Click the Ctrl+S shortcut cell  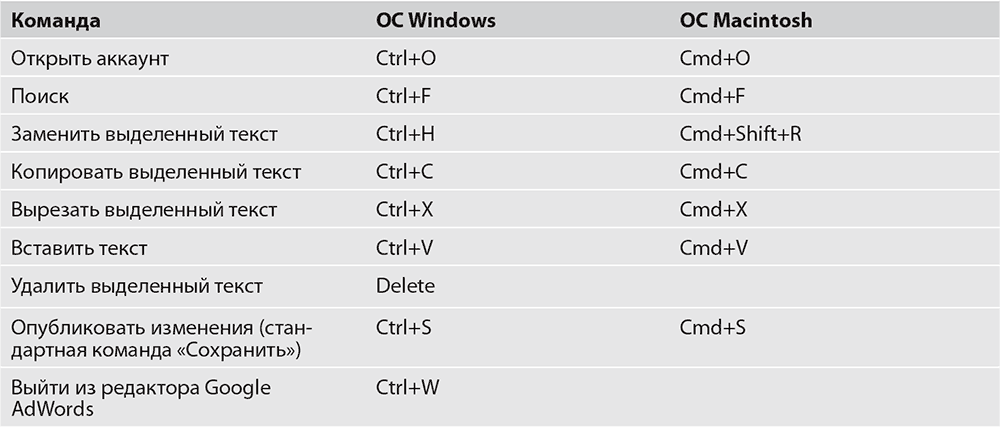404,327
